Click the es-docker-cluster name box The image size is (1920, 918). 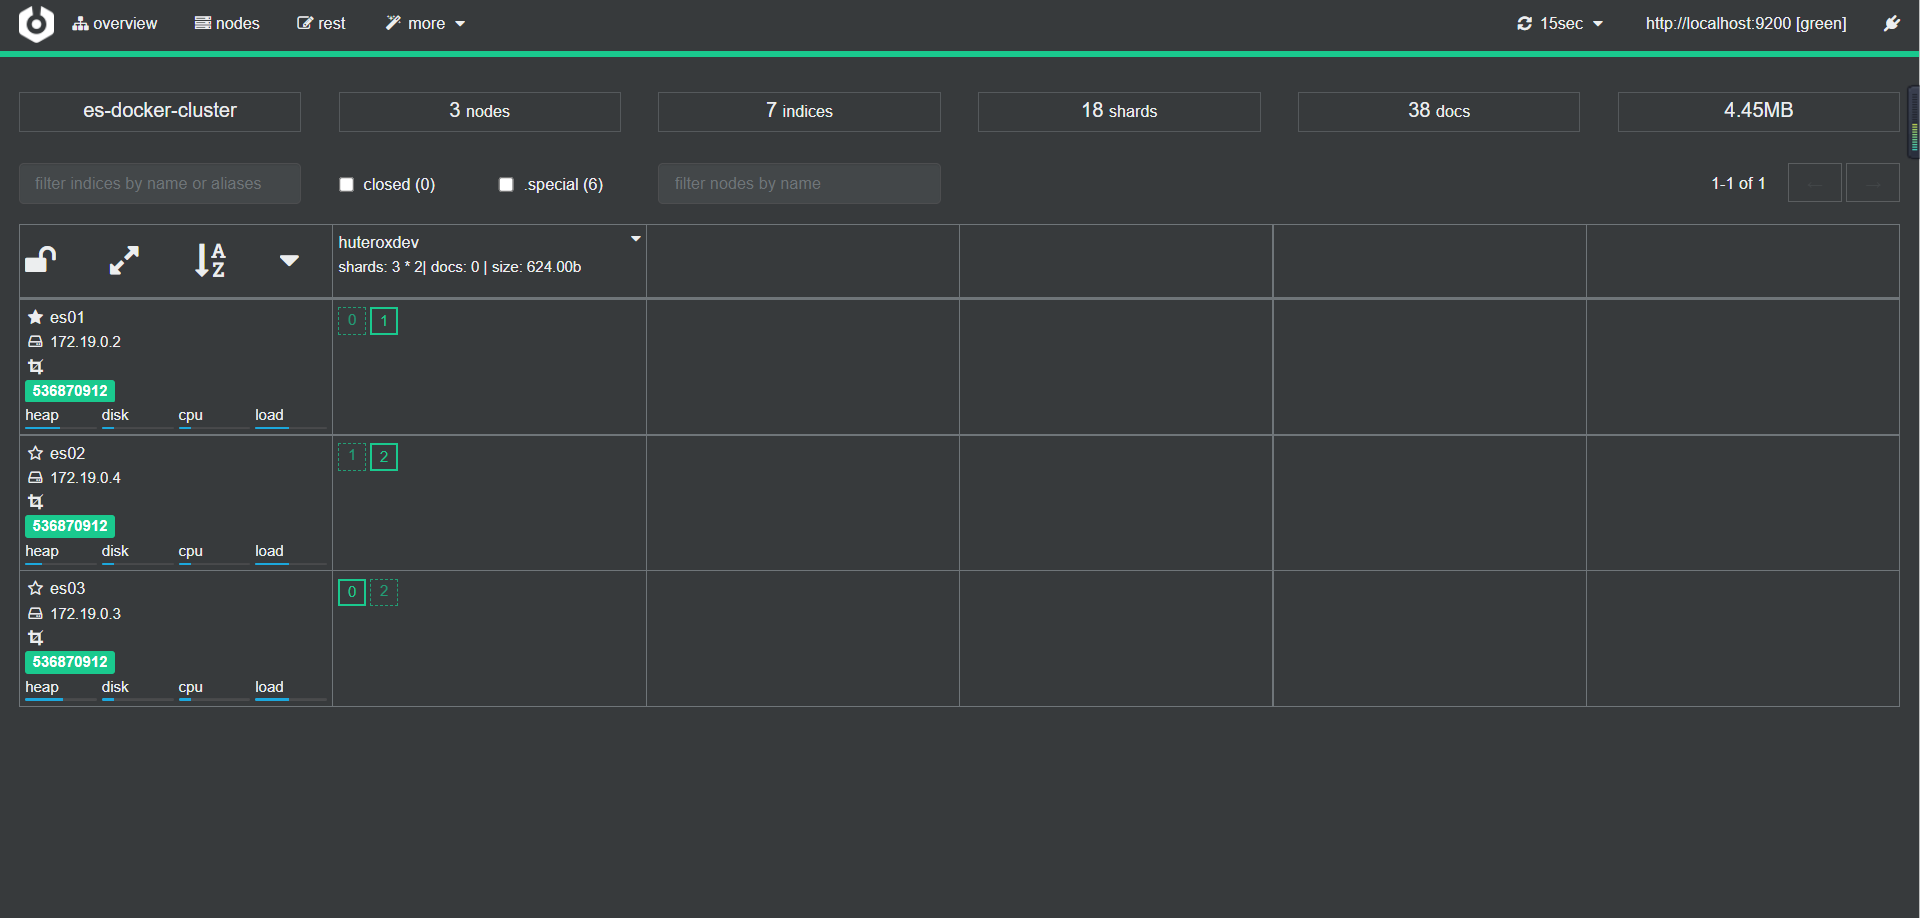click(160, 111)
